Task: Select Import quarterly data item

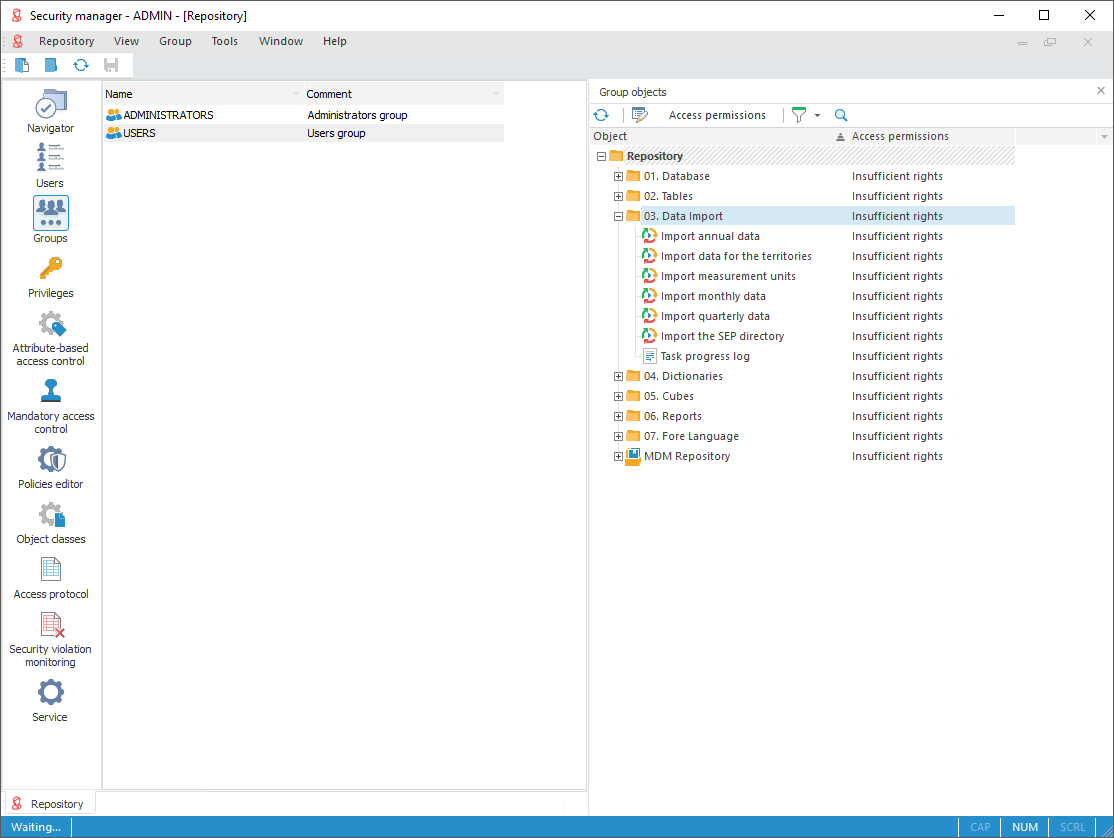Action: pyautogui.click(x=715, y=316)
